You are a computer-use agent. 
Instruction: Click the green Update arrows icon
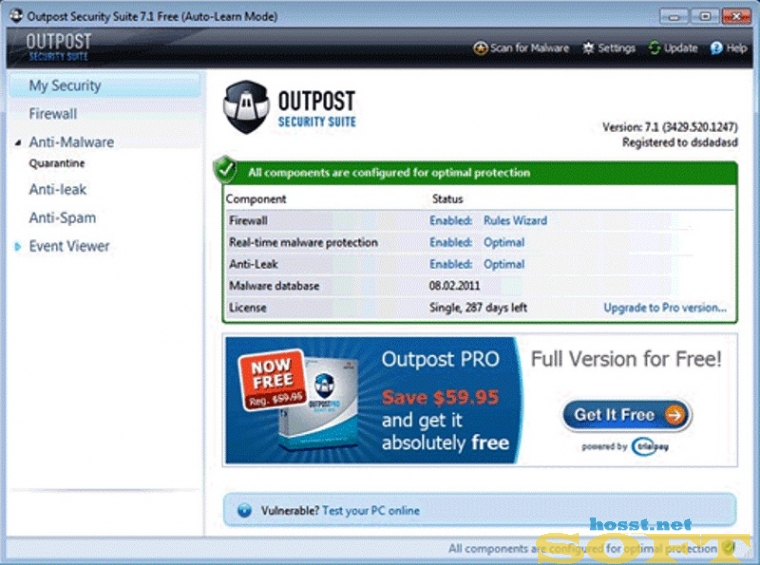(654, 48)
